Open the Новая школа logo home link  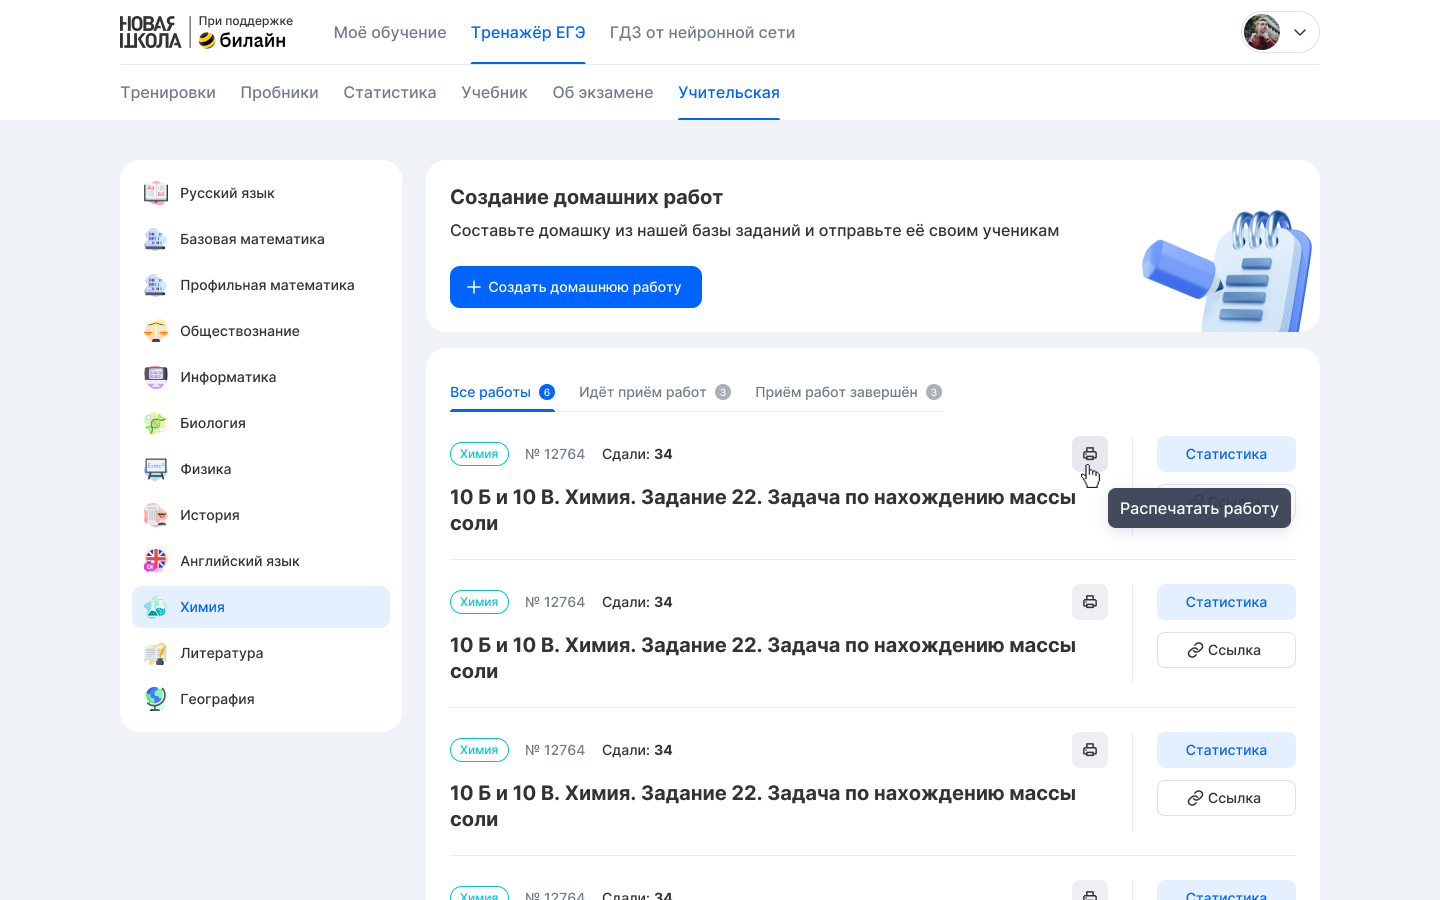point(150,32)
